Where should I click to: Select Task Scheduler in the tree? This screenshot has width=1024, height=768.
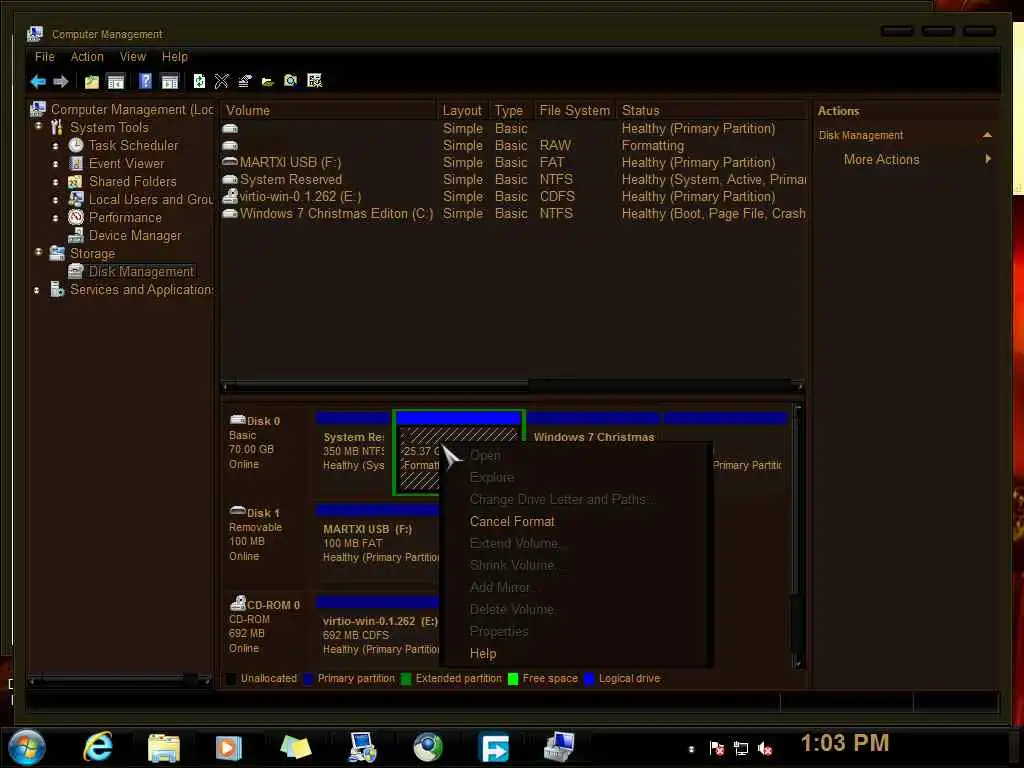133,146
